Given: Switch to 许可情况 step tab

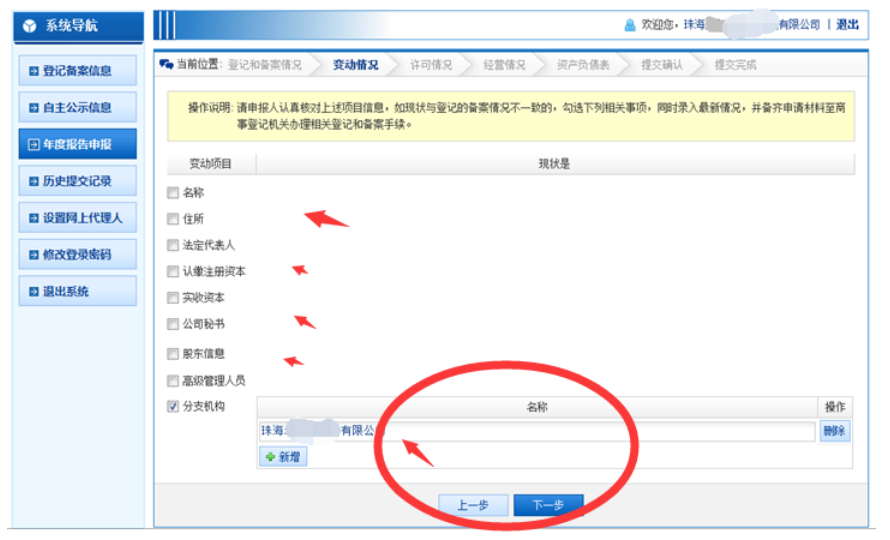Looking at the screenshot, I should point(431,65).
